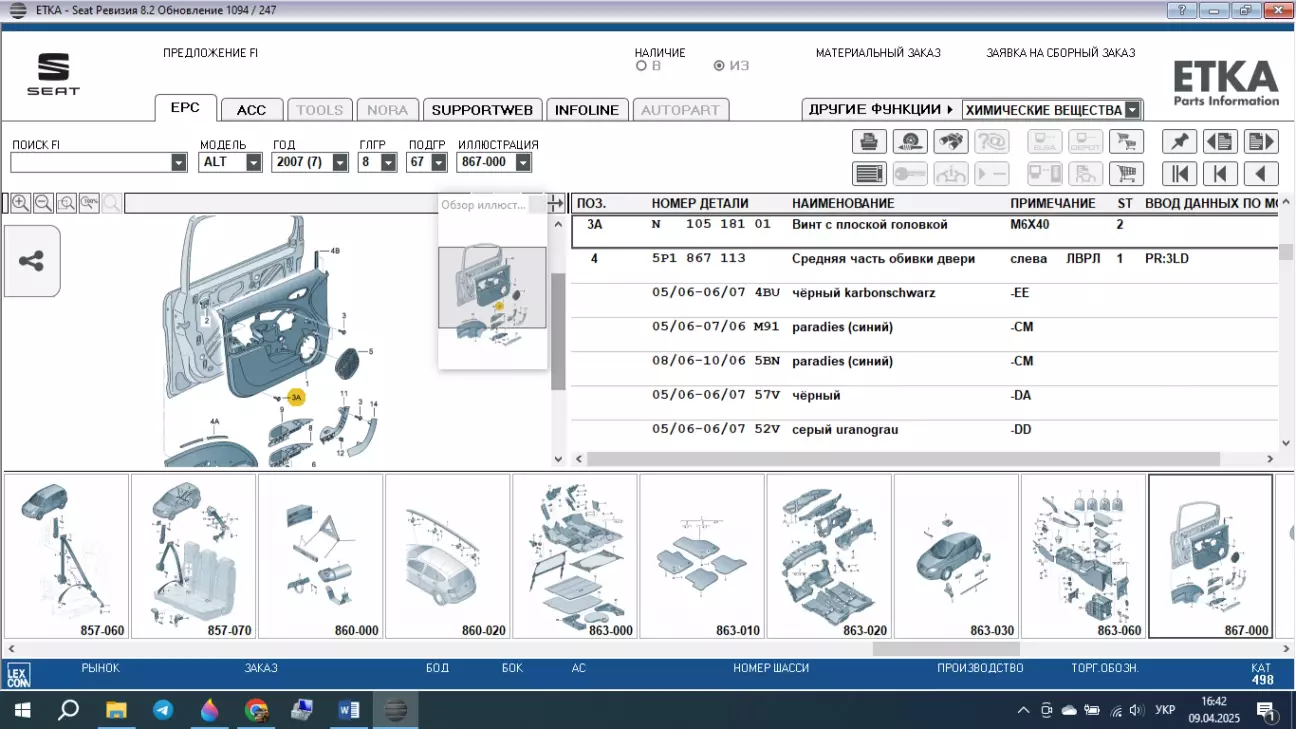Open the SUPPORTWEB tab
This screenshot has height=729, width=1296.
(x=483, y=110)
